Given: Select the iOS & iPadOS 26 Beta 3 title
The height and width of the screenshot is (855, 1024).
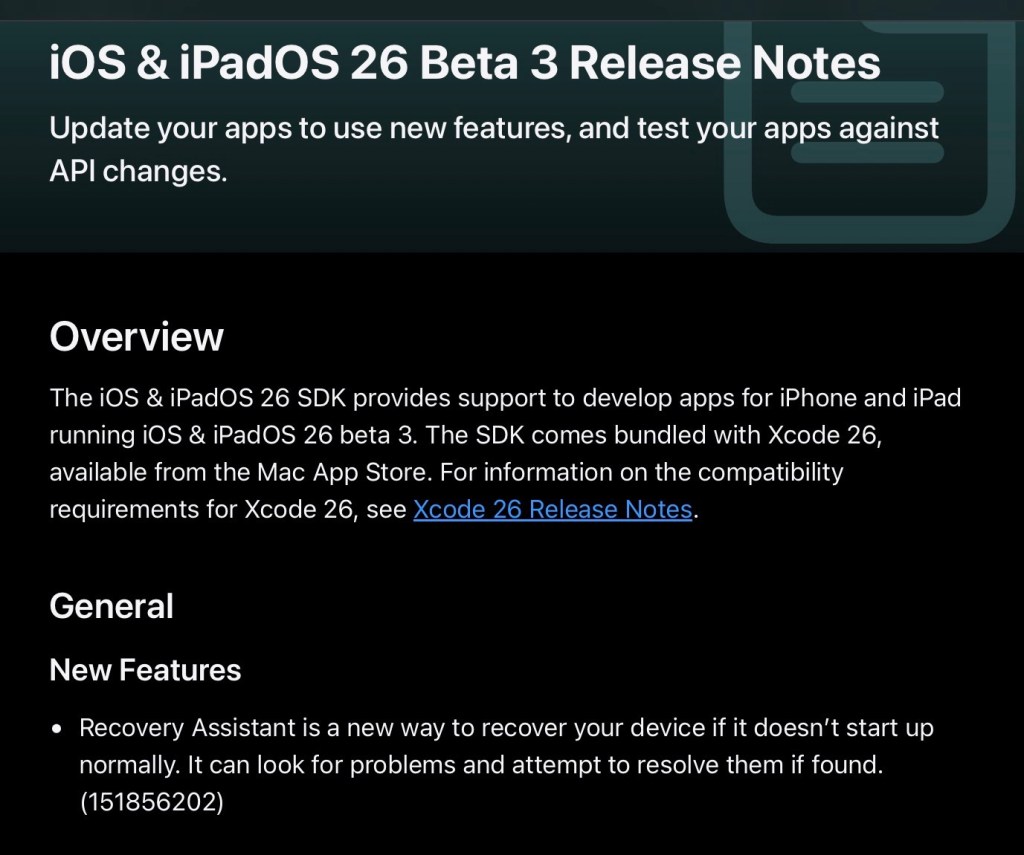Looking at the screenshot, I should [x=464, y=63].
